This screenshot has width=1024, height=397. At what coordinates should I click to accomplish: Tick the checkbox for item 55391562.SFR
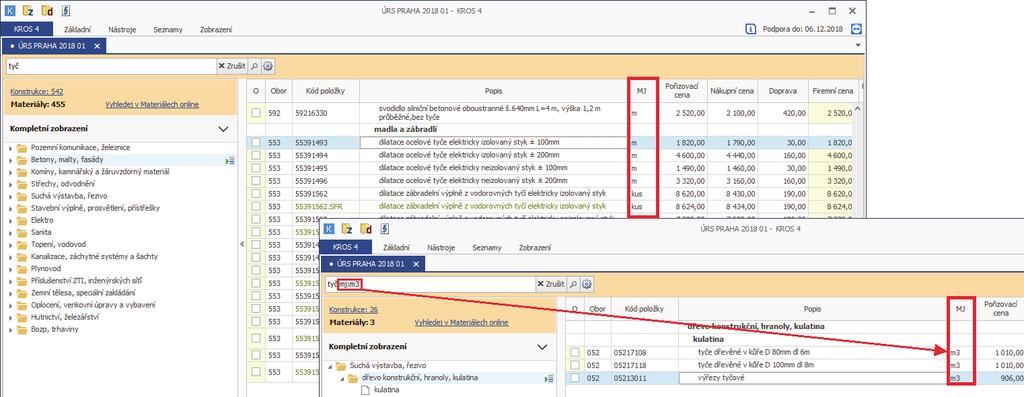[x=256, y=206]
